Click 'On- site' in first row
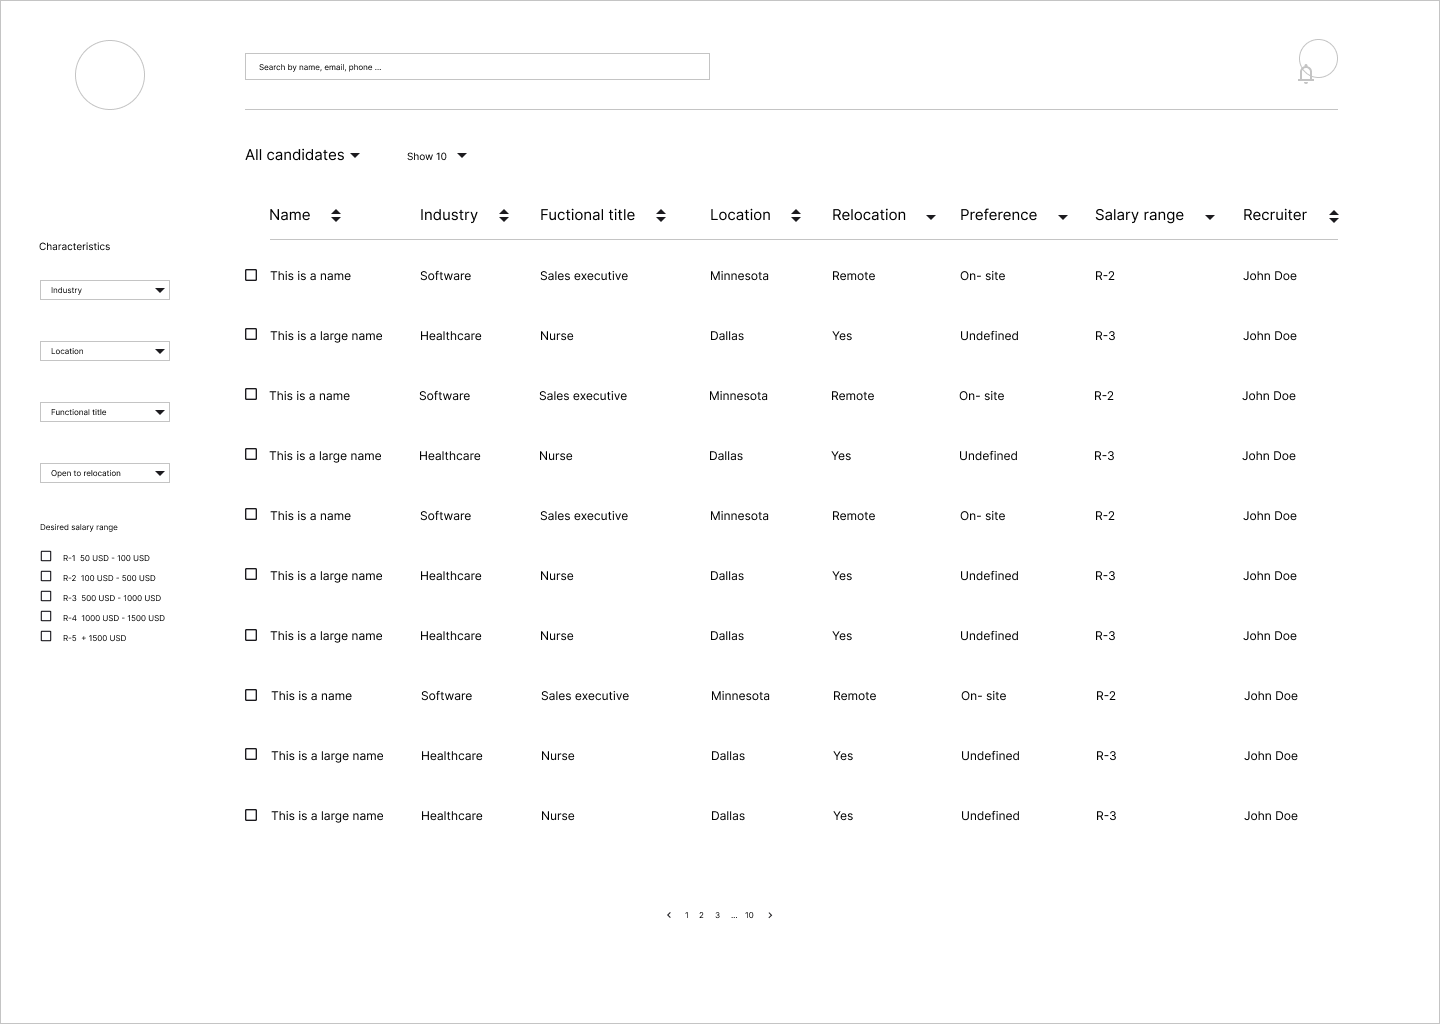 click(x=983, y=276)
